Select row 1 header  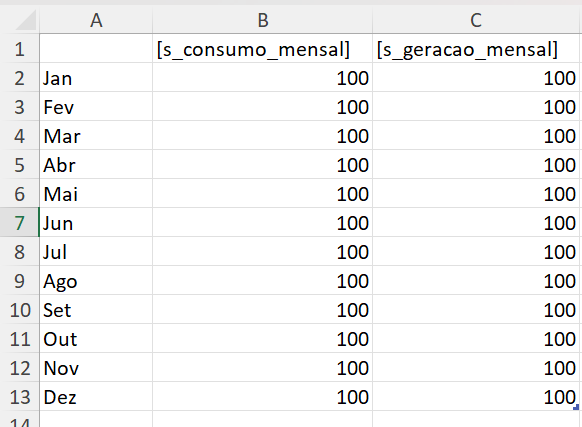(x=19, y=49)
